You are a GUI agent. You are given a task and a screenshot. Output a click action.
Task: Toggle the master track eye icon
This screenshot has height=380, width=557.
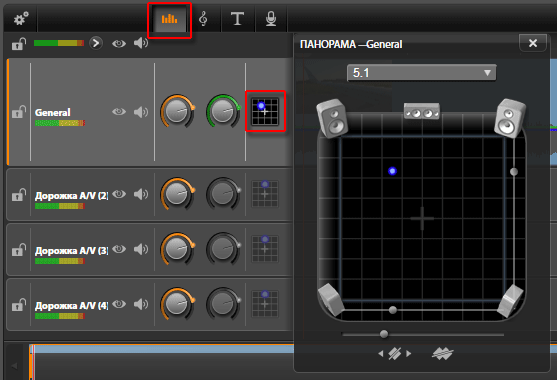(119, 44)
